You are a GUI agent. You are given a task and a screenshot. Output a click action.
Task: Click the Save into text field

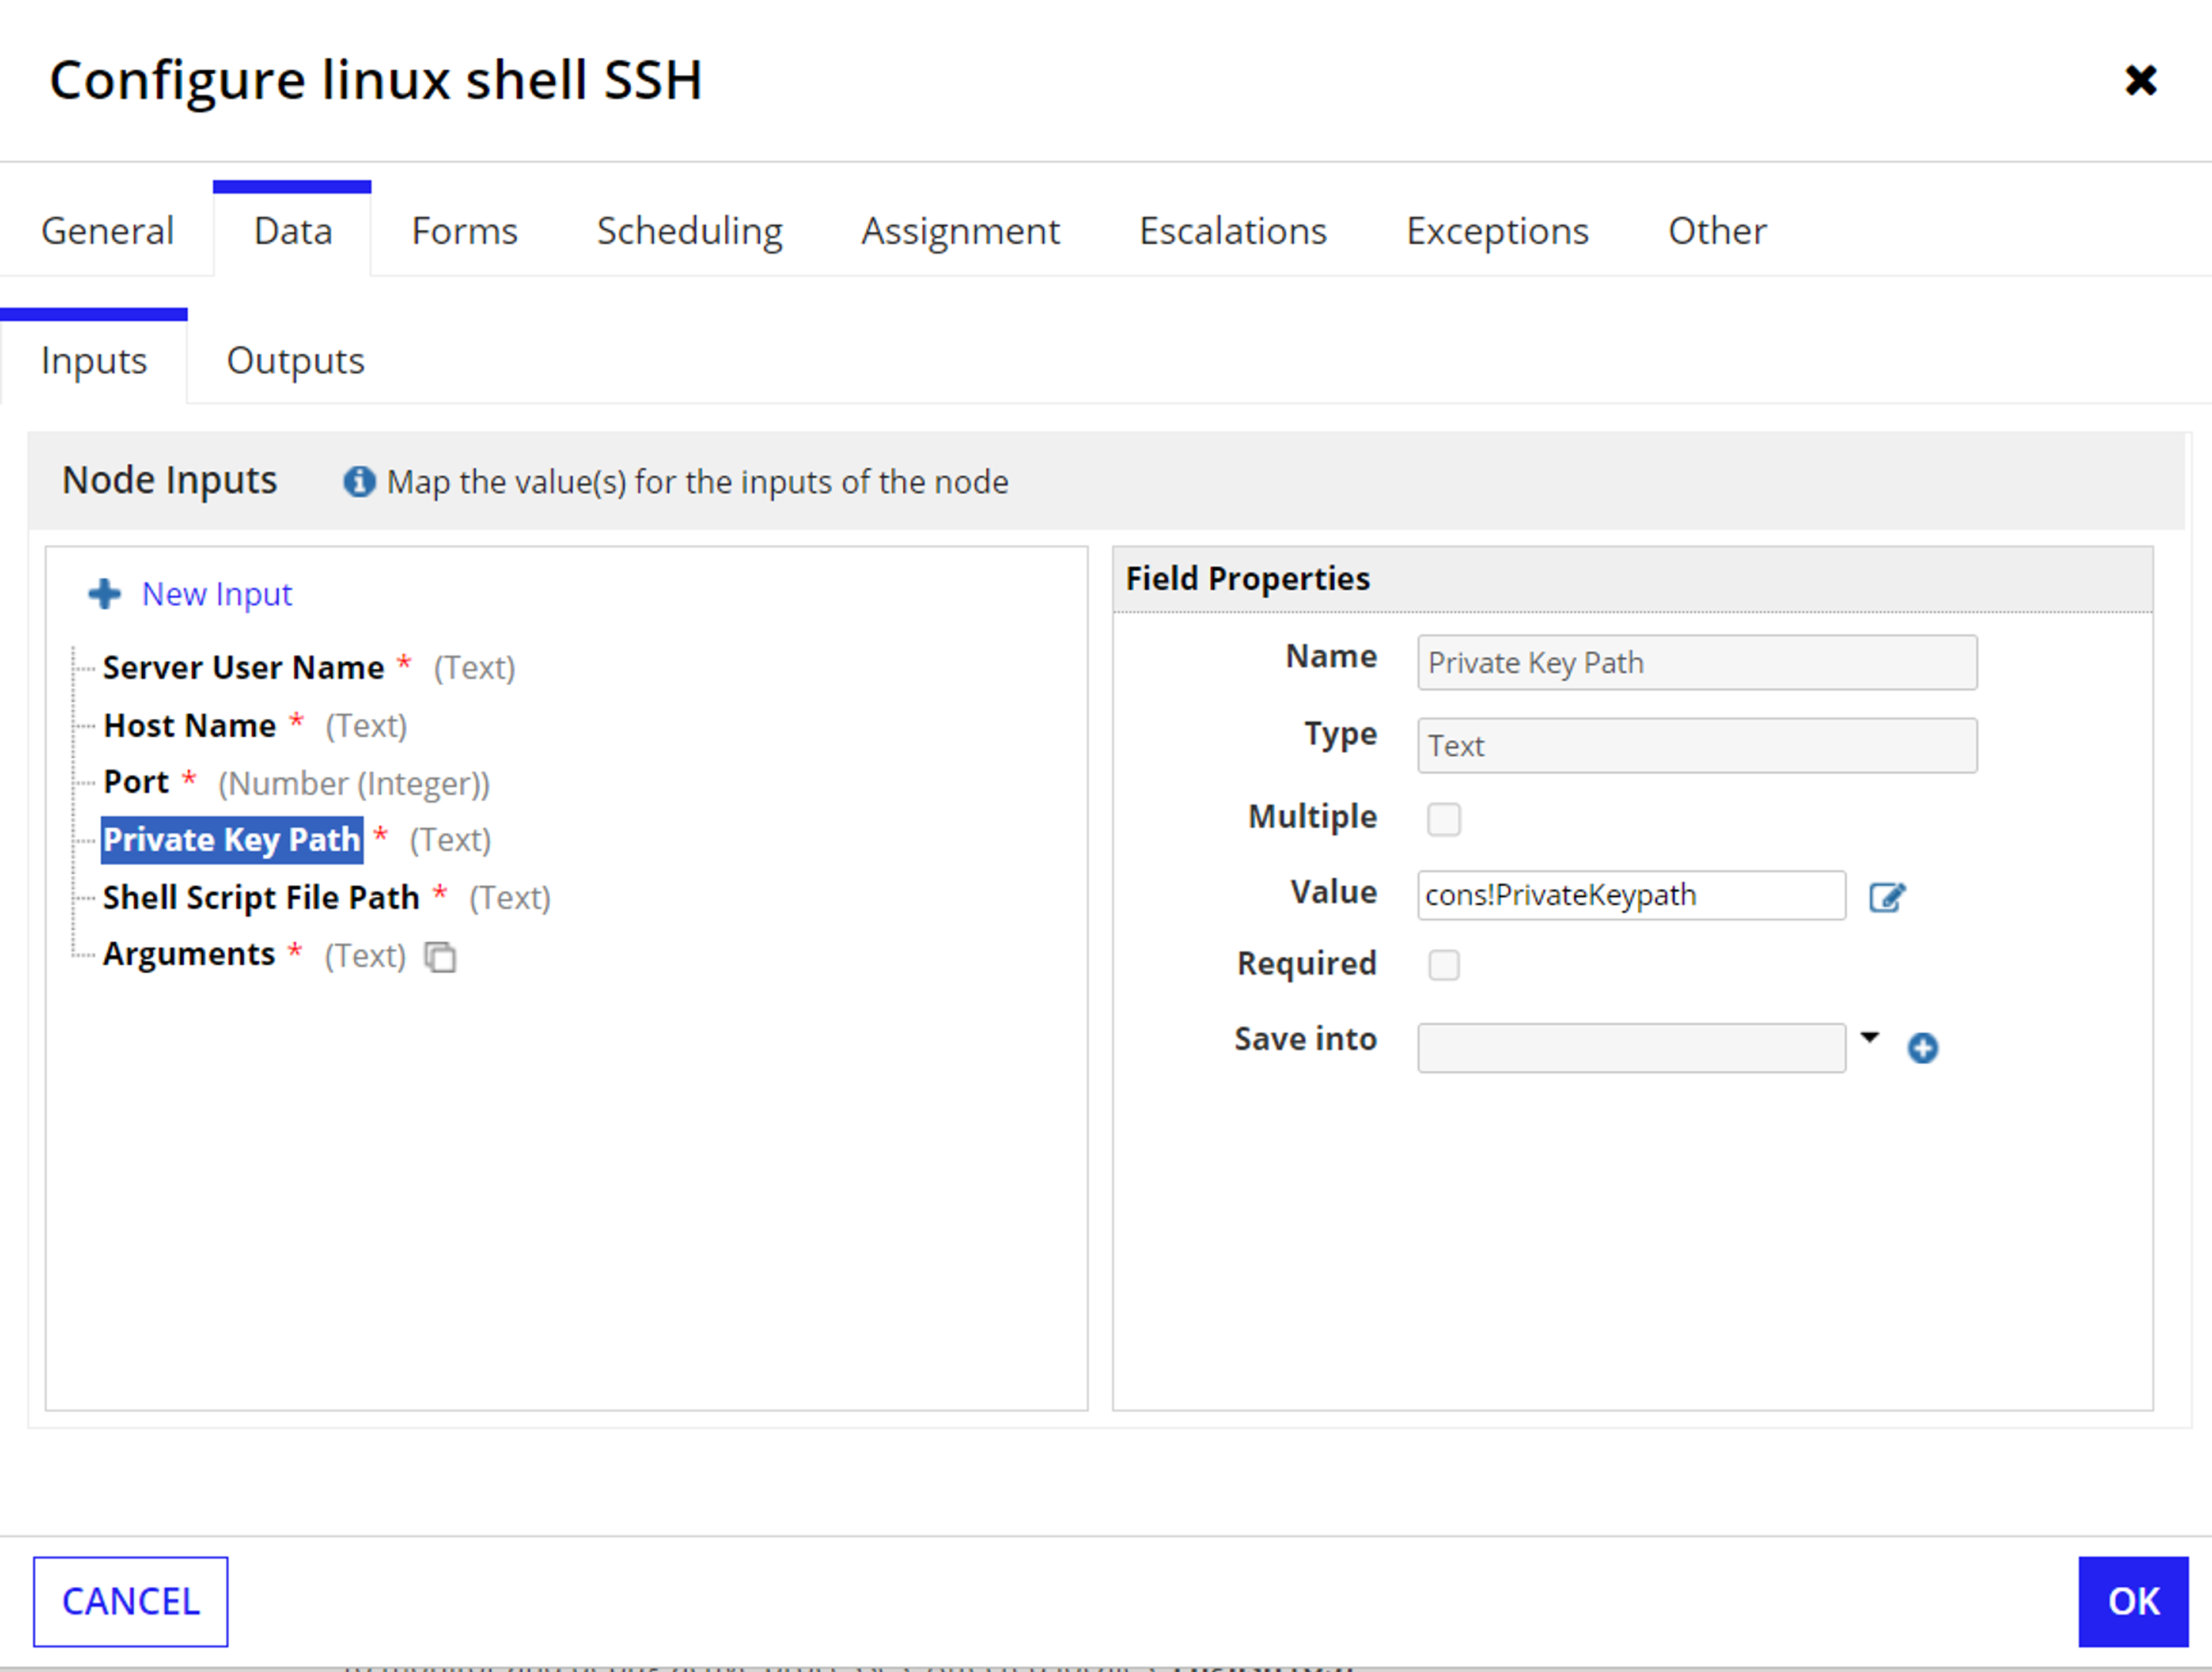tap(1631, 1047)
